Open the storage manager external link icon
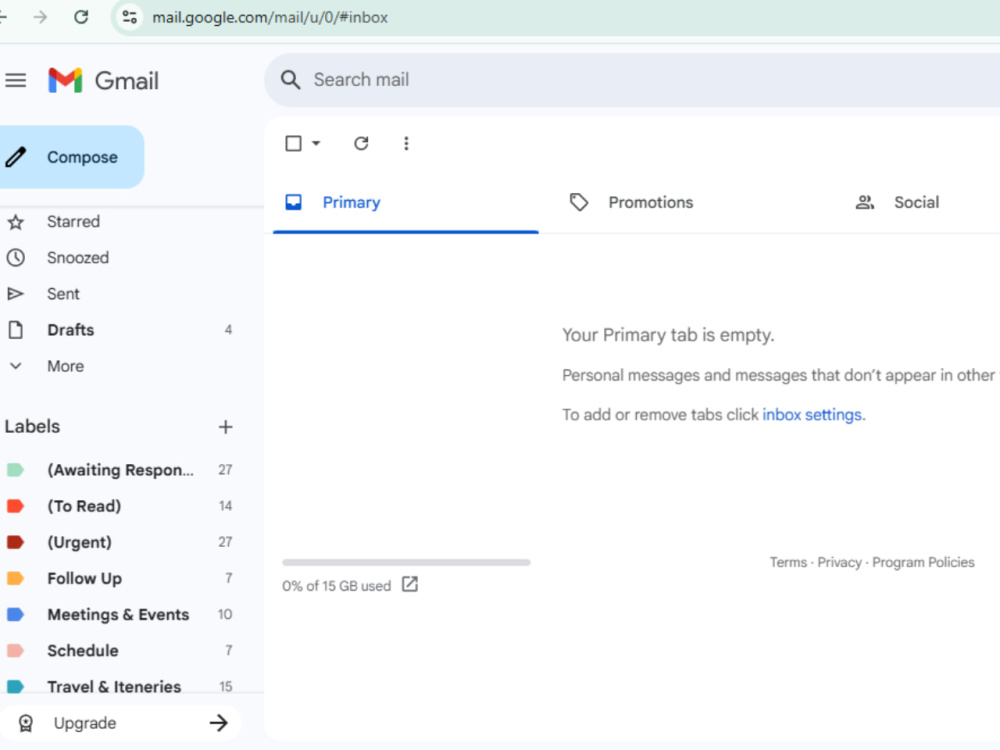The width and height of the screenshot is (1000, 750). [410, 585]
